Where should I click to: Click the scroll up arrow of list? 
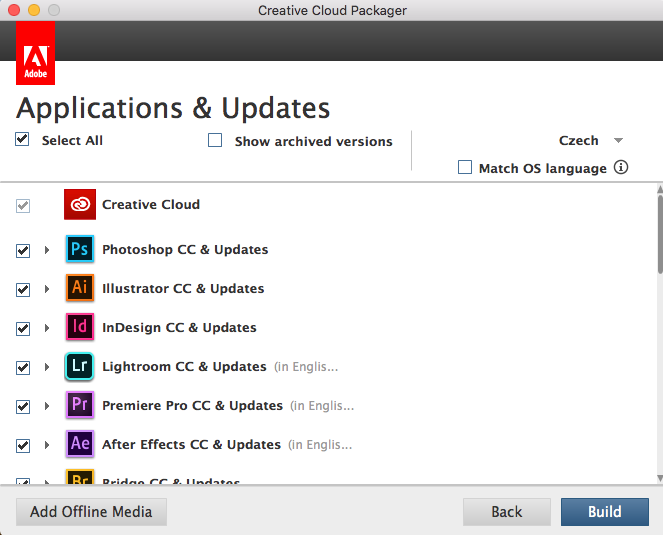point(660,189)
